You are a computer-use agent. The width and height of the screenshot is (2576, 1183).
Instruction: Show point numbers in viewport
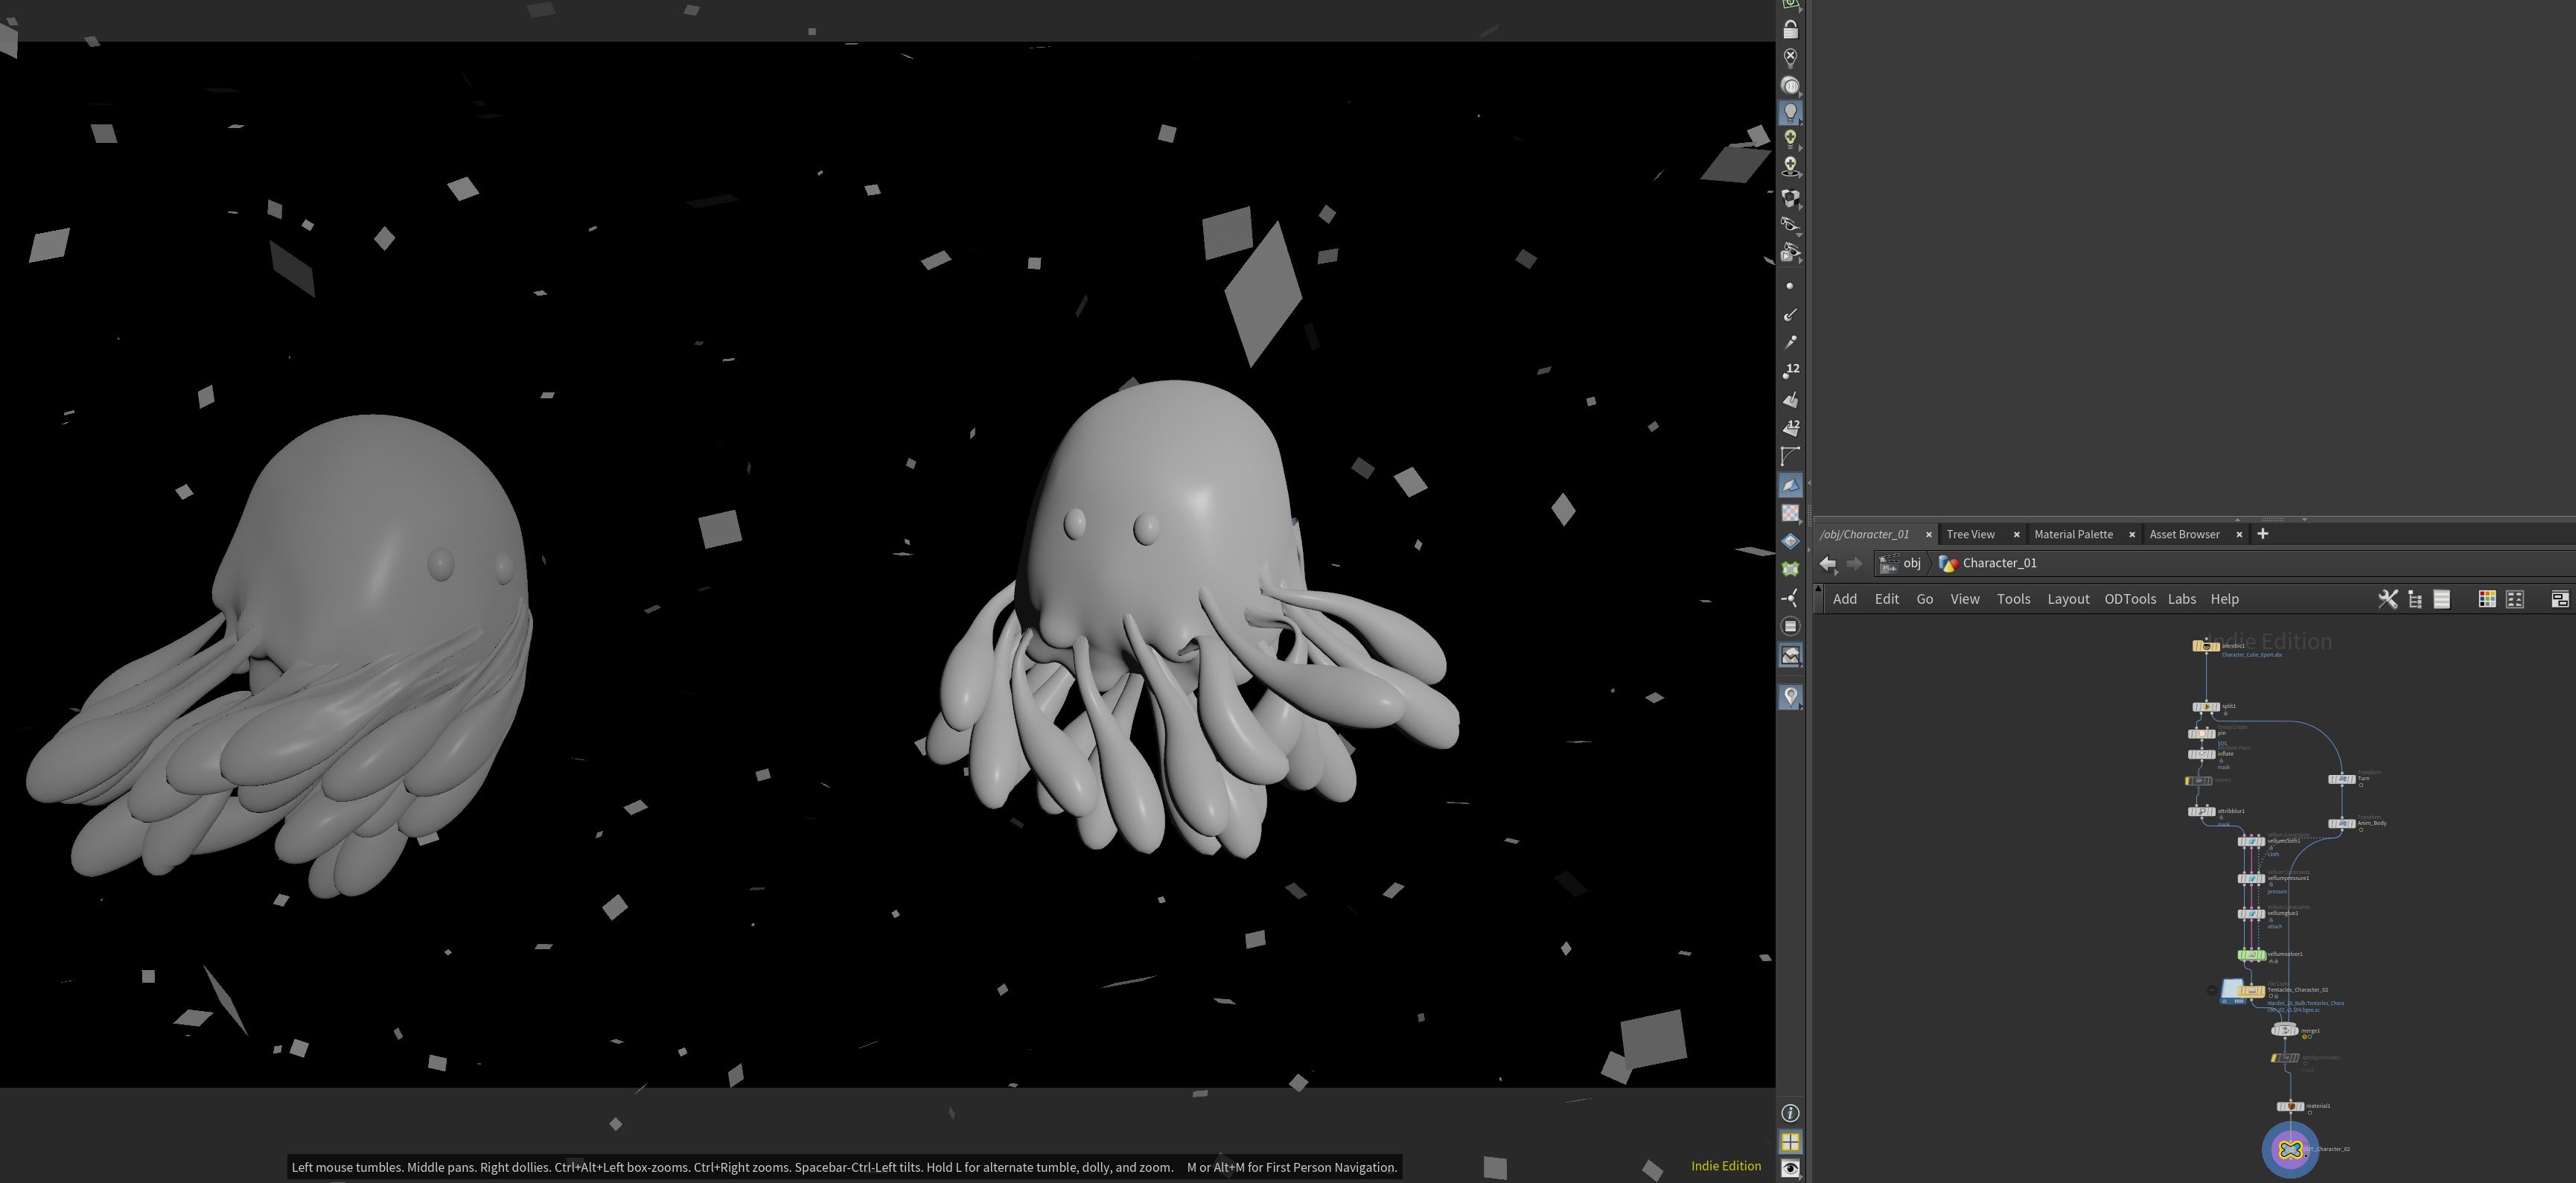point(1790,371)
